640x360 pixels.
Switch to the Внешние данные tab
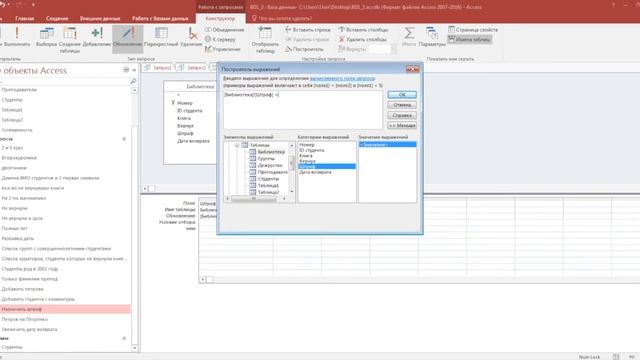point(100,18)
